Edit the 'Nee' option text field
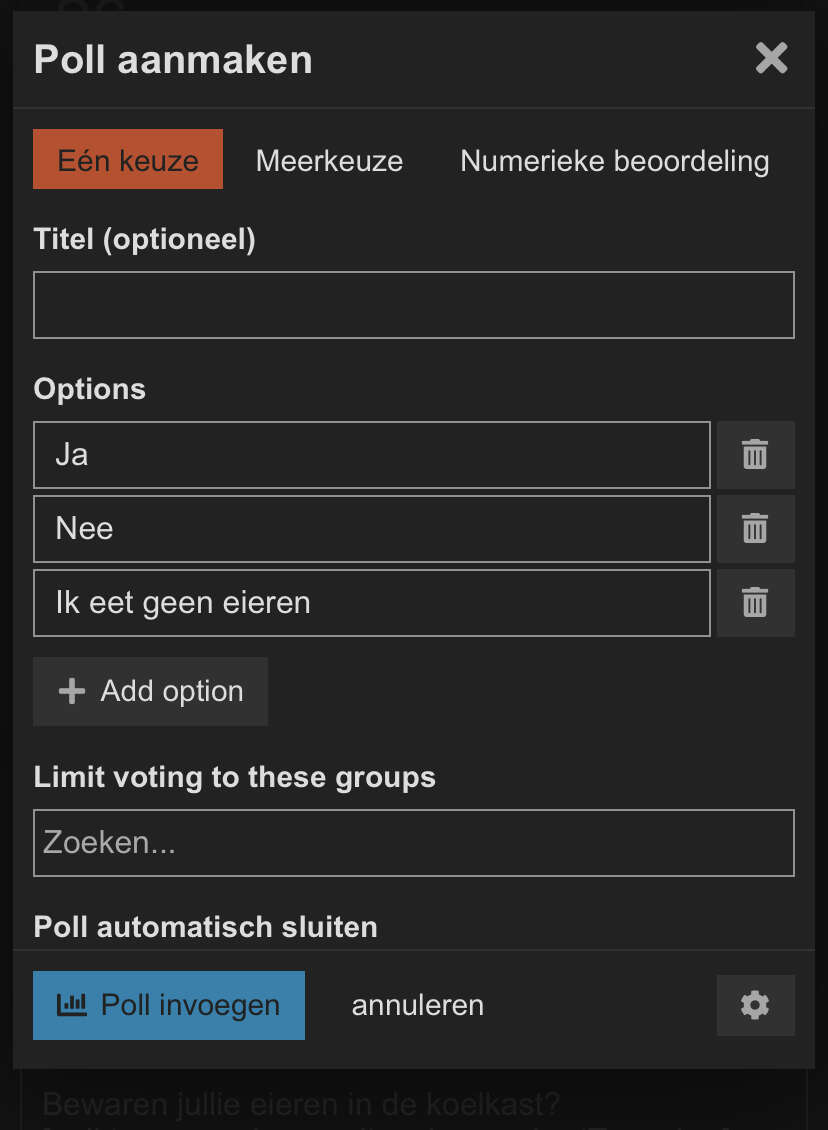Image resolution: width=828 pixels, height=1130 pixels. pos(371,529)
